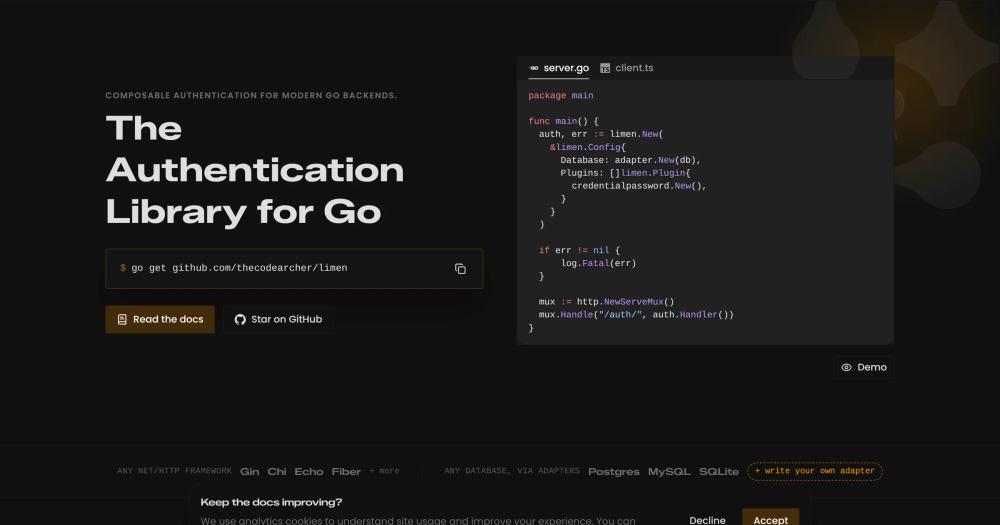The width and height of the screenshot is (1000, 525).
Task: Click the Gin framework label
Action: pos(249,471)
